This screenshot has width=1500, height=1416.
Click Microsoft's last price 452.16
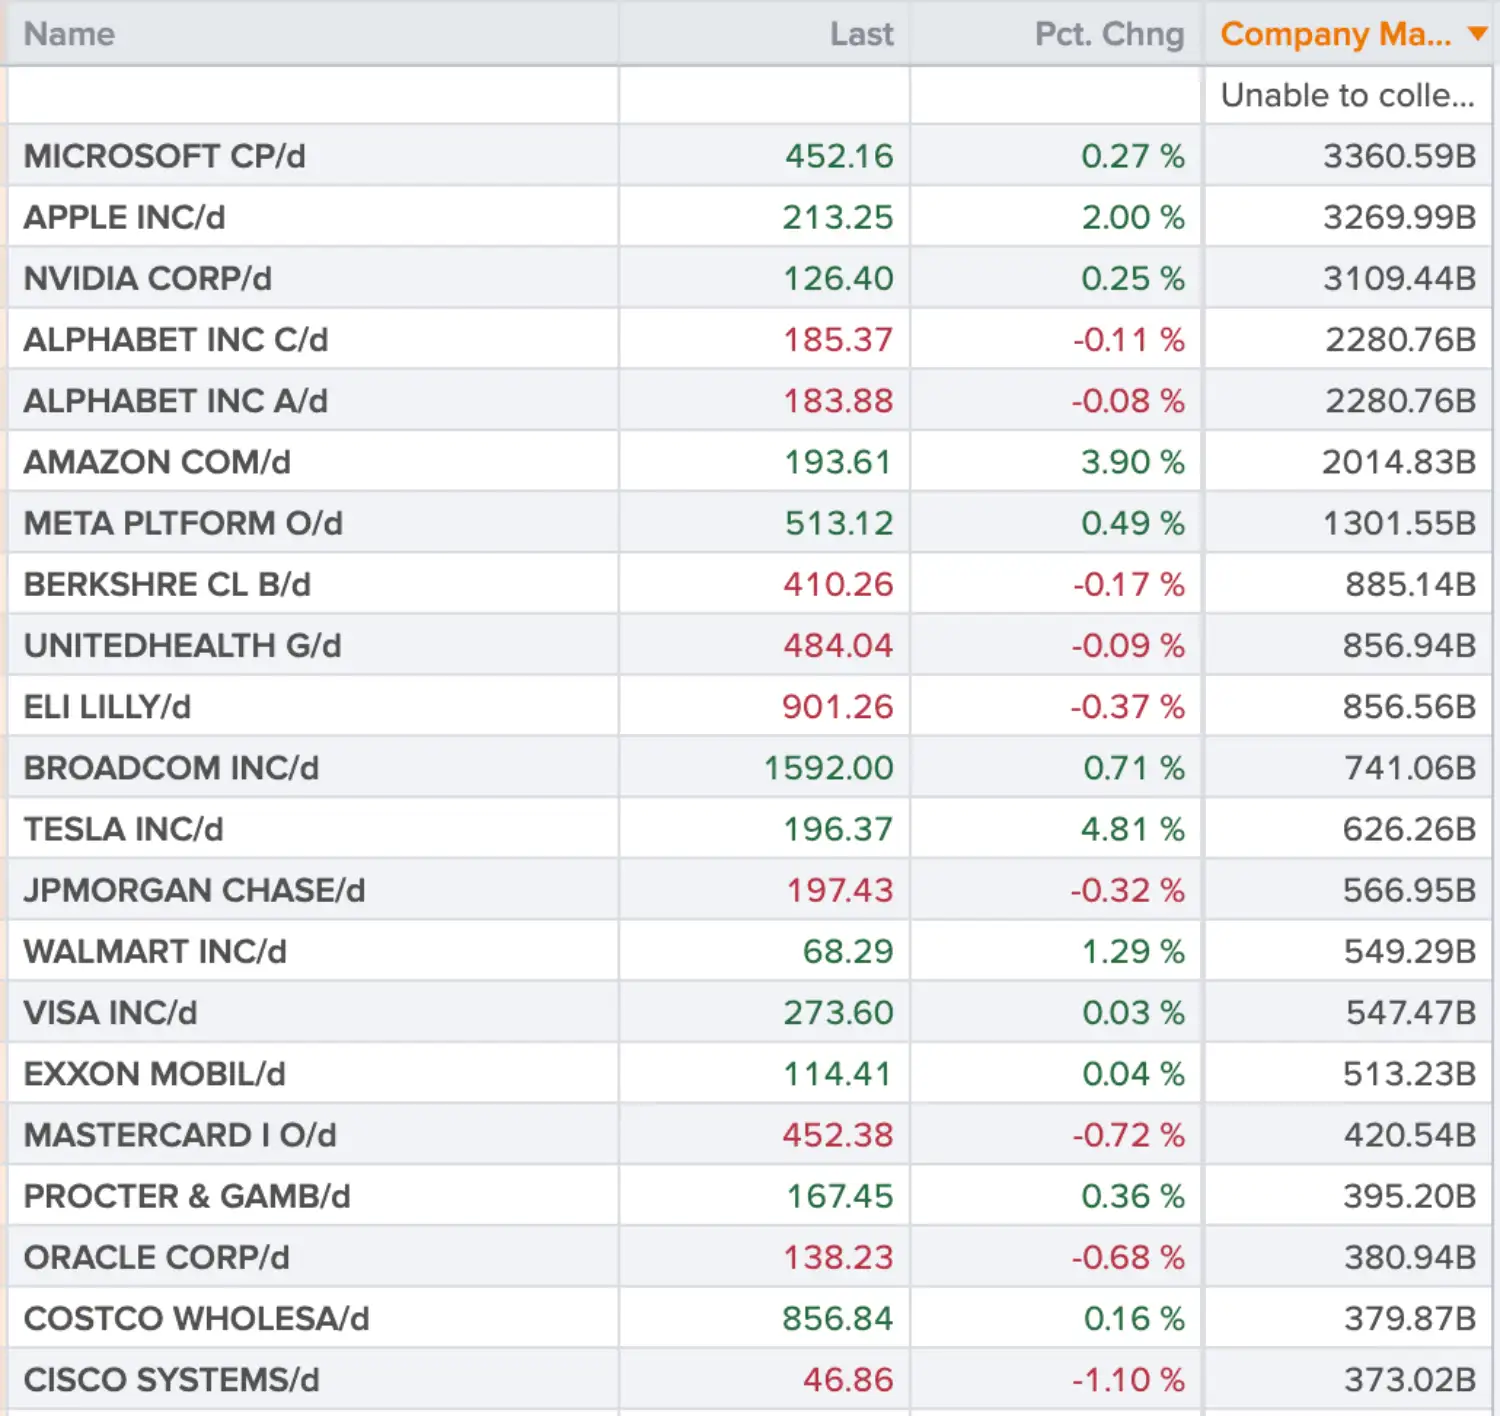pyautogui.click(x=839, y=156)
